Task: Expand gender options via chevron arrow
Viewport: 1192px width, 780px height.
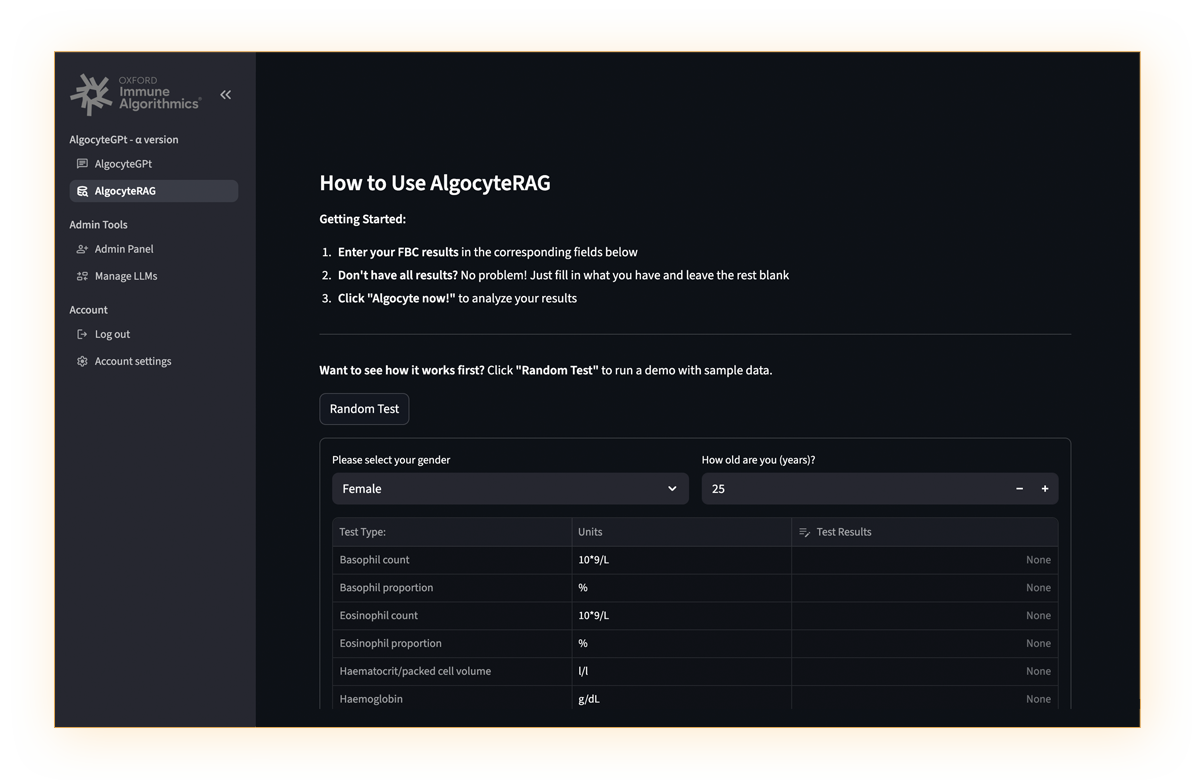Action: pos(672,489)
